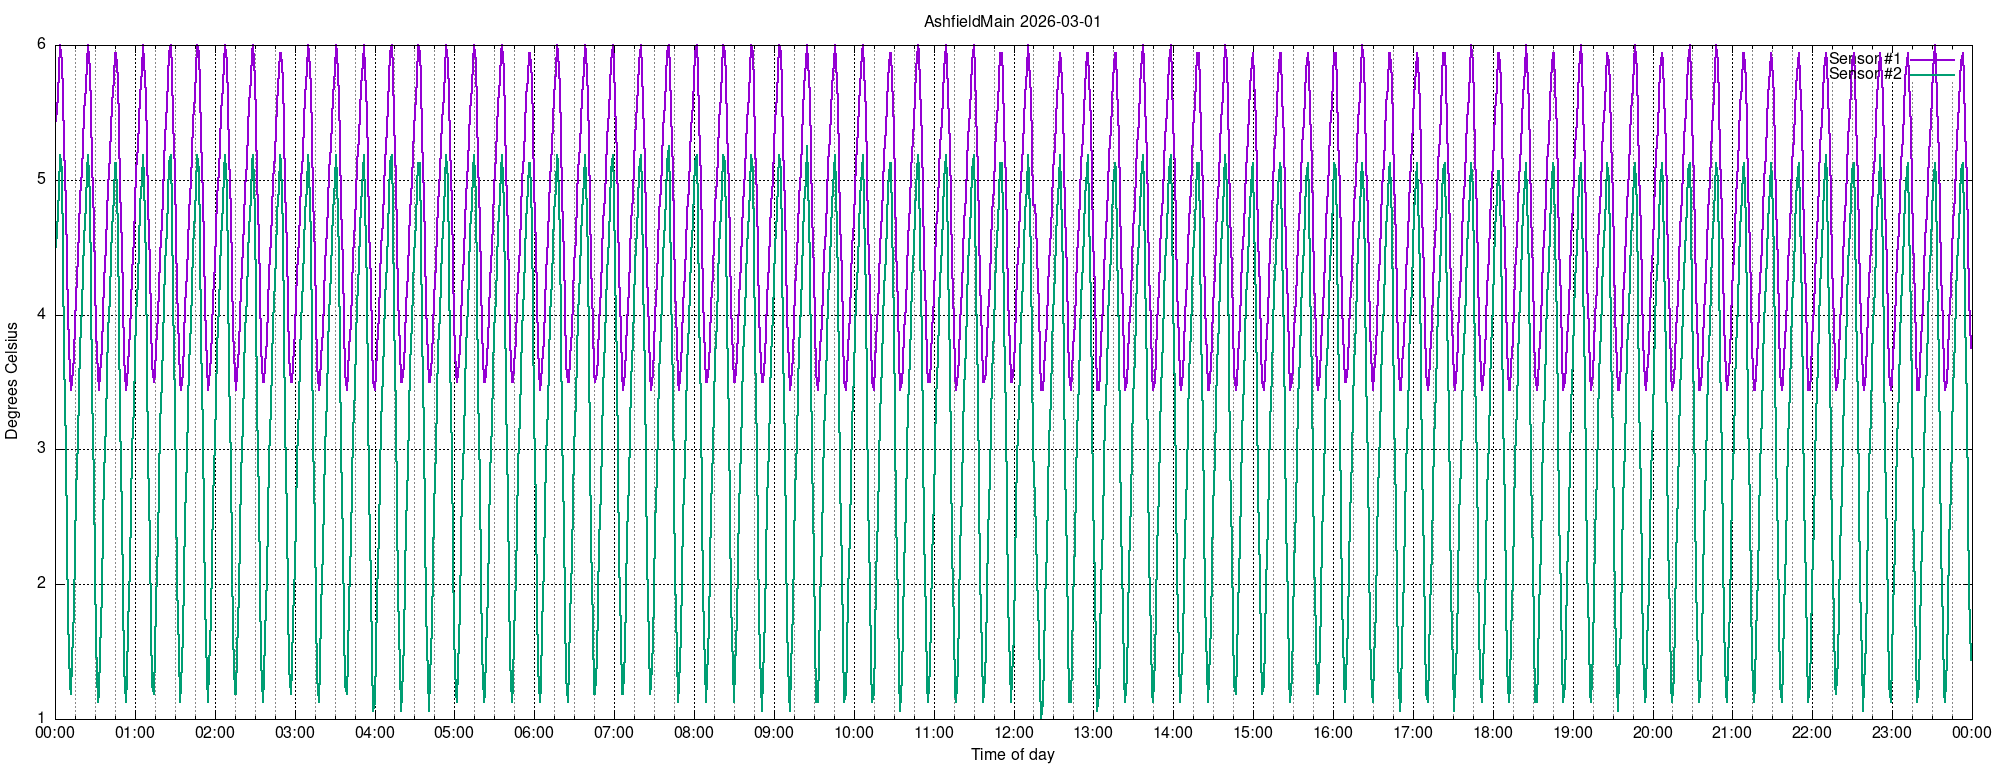Select the 01:00 time tick label
This screenshot has width=2000, height=768.
[135, 733]
